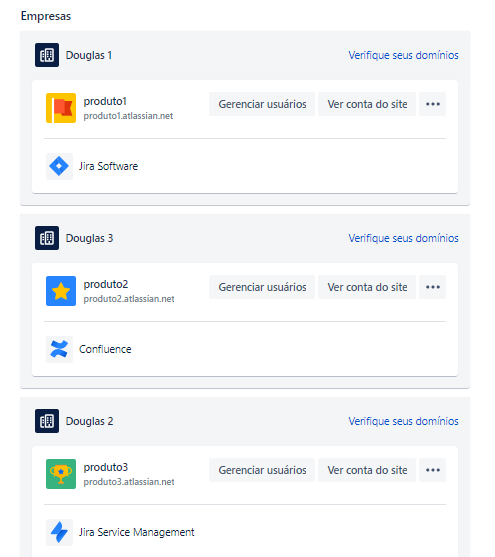Click the Jira Service Management lightning icon
The image size is (495, 557).
coord(59,532)
